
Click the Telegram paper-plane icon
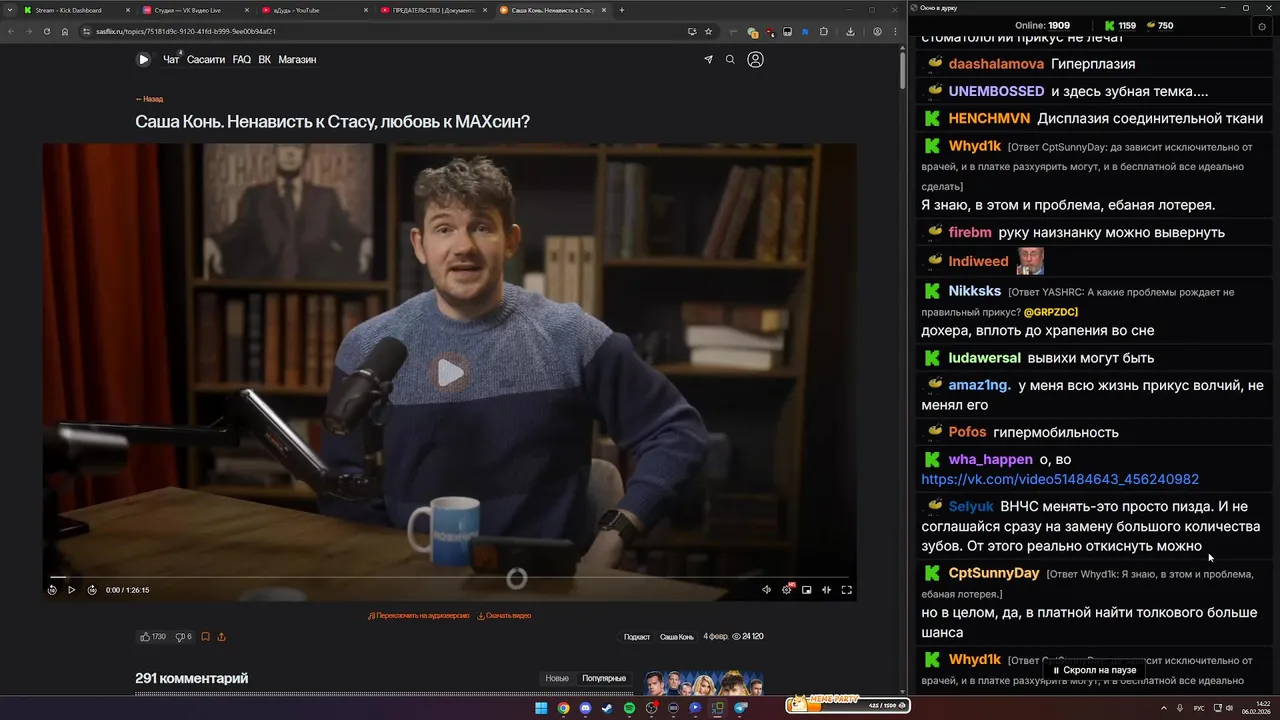708,60
